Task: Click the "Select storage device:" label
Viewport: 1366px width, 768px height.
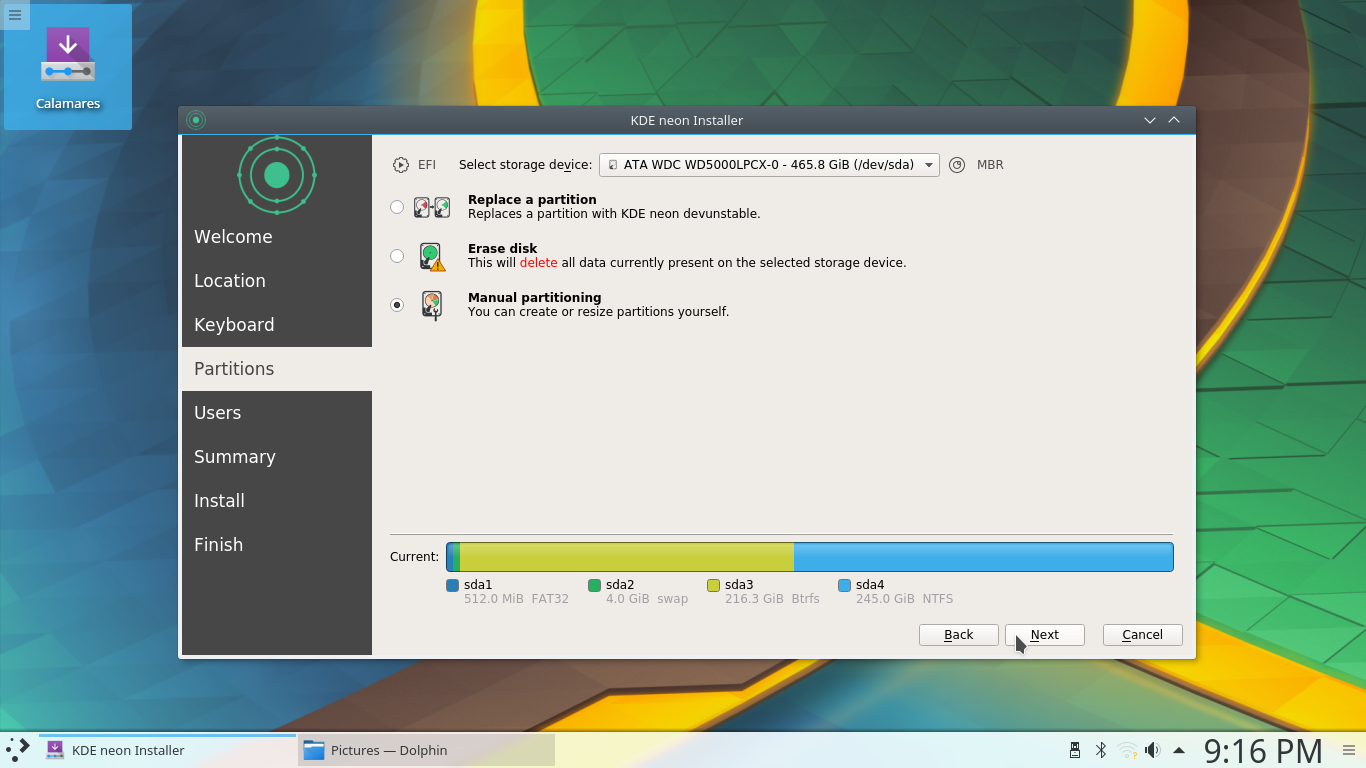Action: click(525, 165)
